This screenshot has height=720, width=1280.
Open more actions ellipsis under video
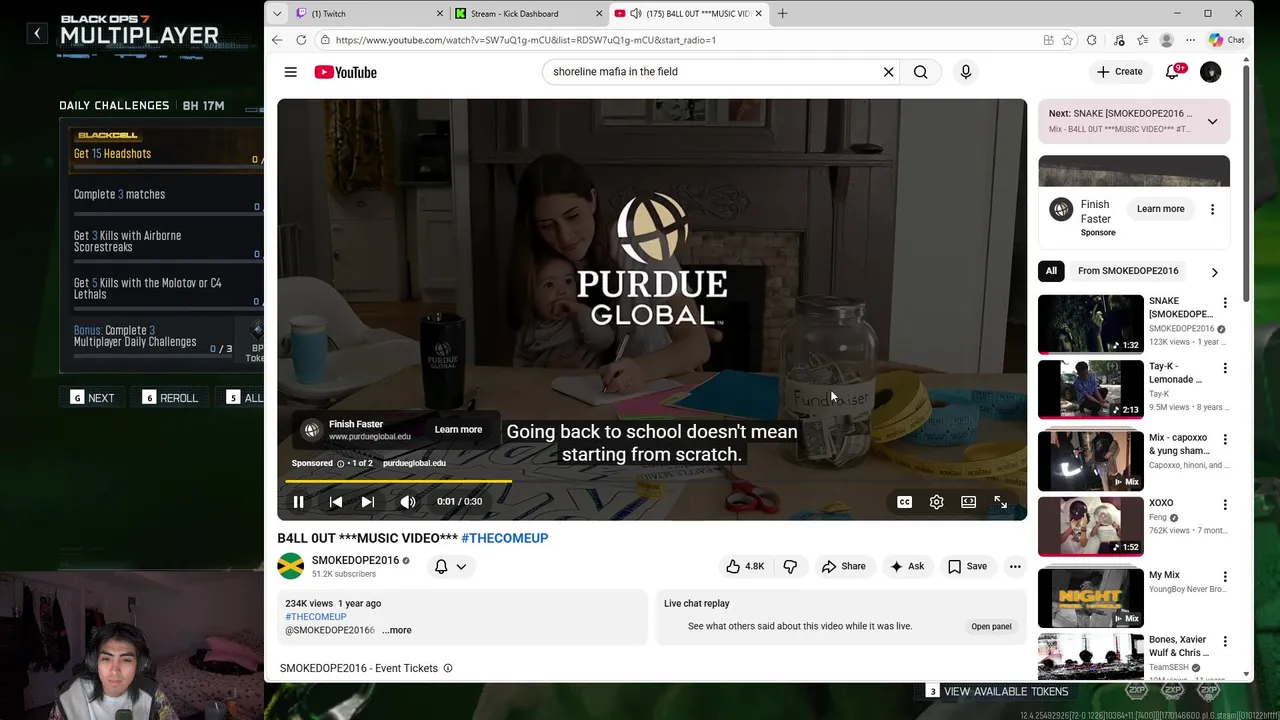pos(1015,566)
